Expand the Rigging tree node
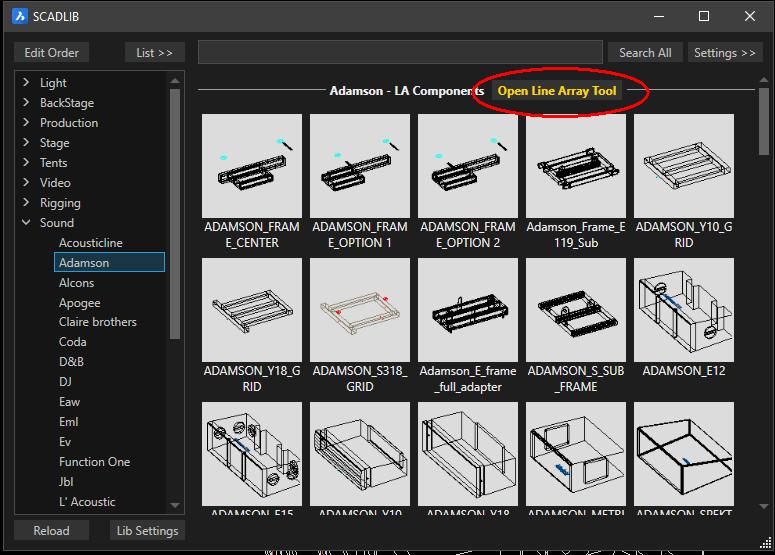The image size is (775, 555). point(26,203)
